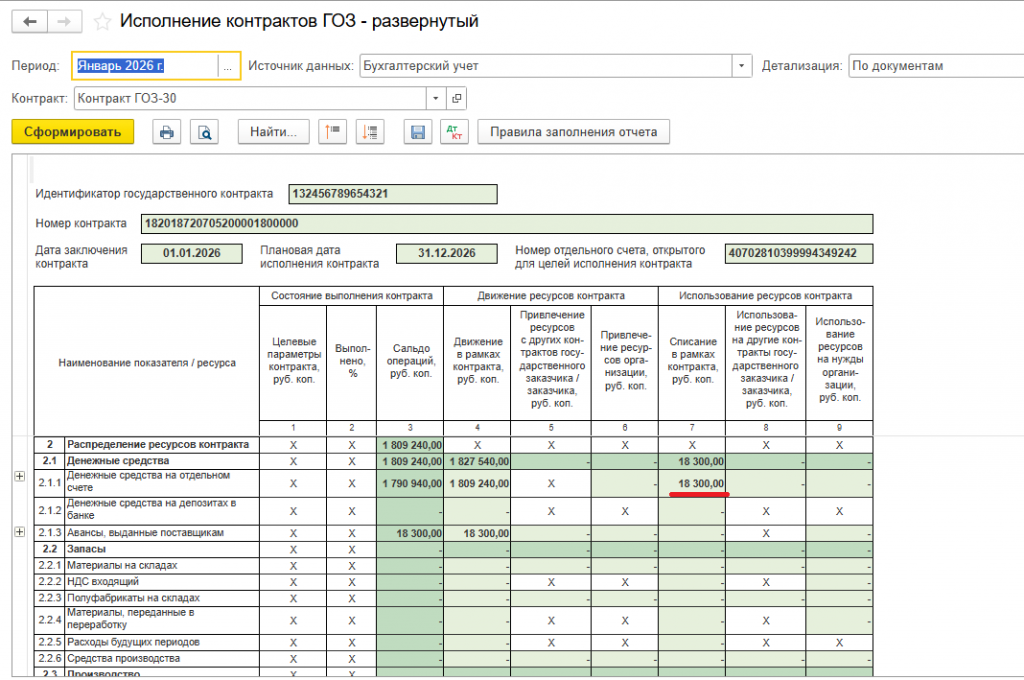Go forward with the right arrow button

pyautogui.click(x=64, y=22)
